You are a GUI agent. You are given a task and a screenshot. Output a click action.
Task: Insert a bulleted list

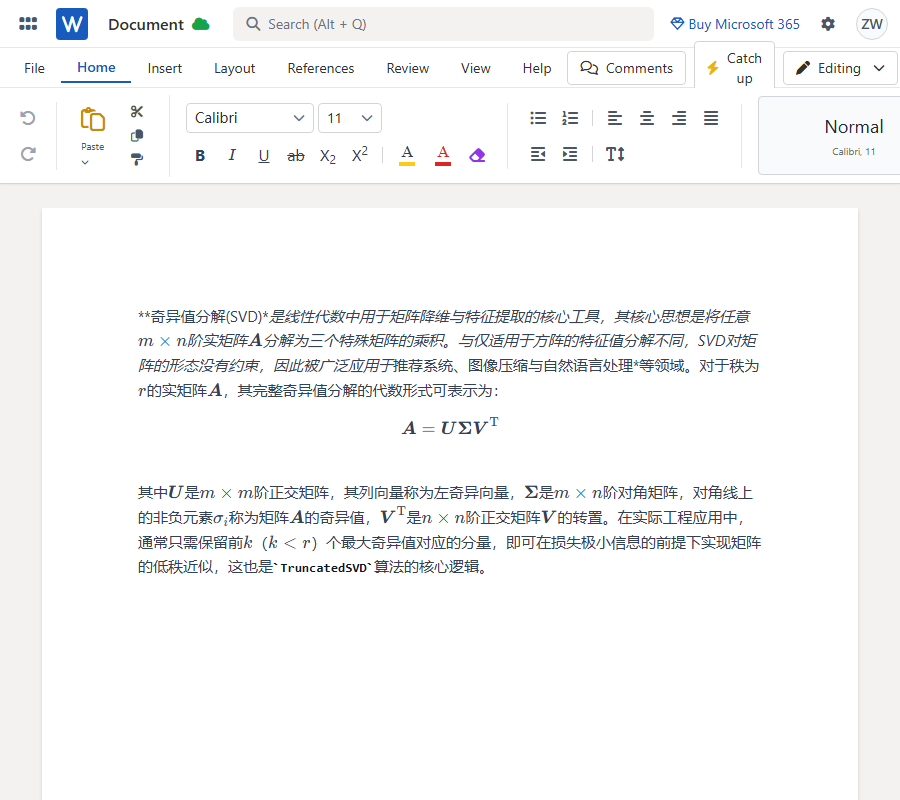click(x=538, y=118)
